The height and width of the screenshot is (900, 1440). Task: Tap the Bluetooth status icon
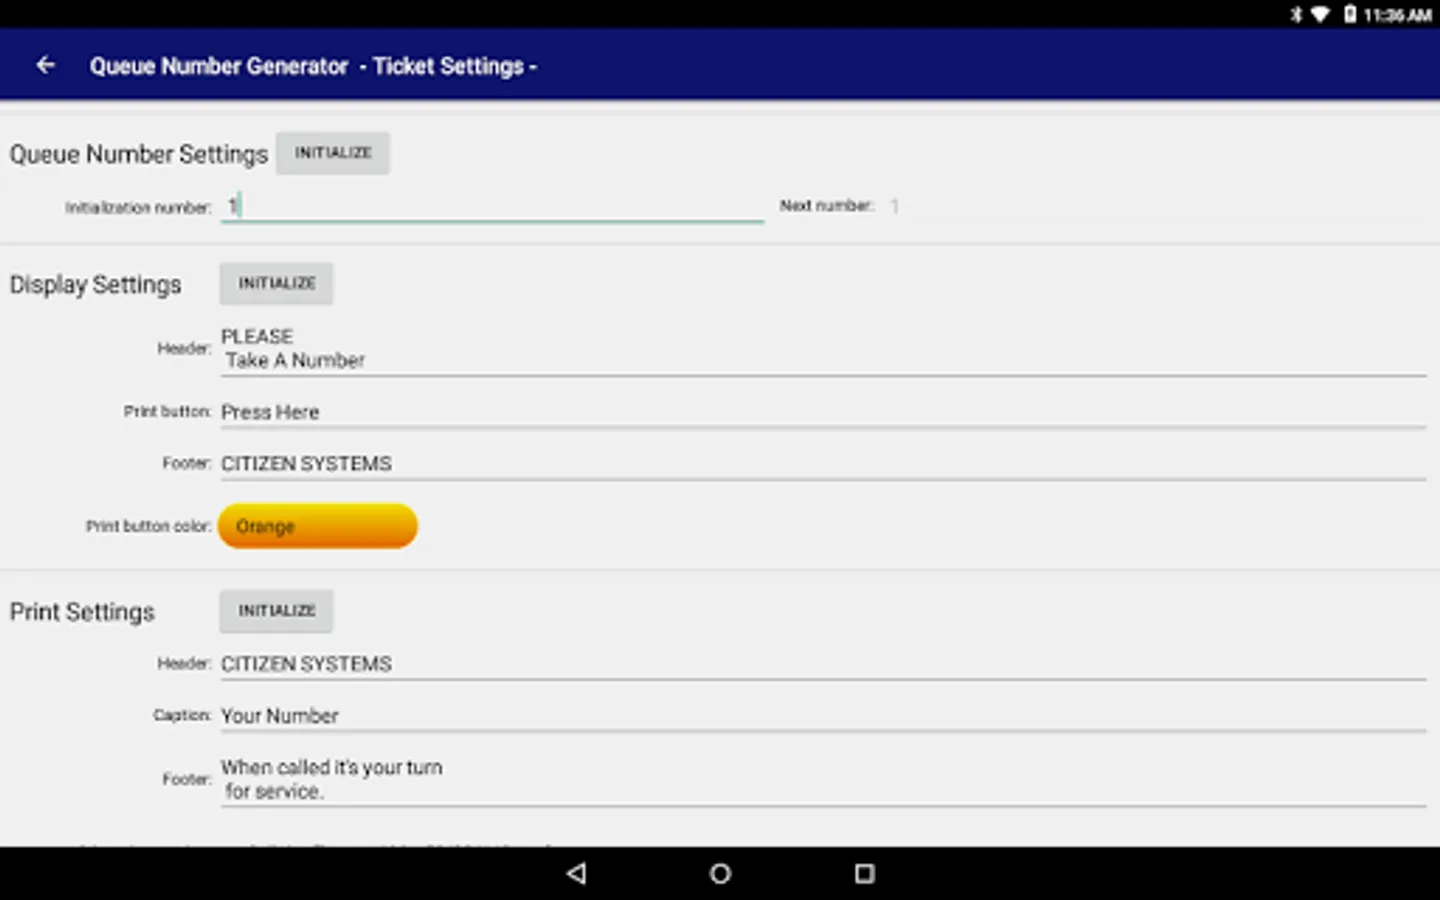(x=1296, y=14)
